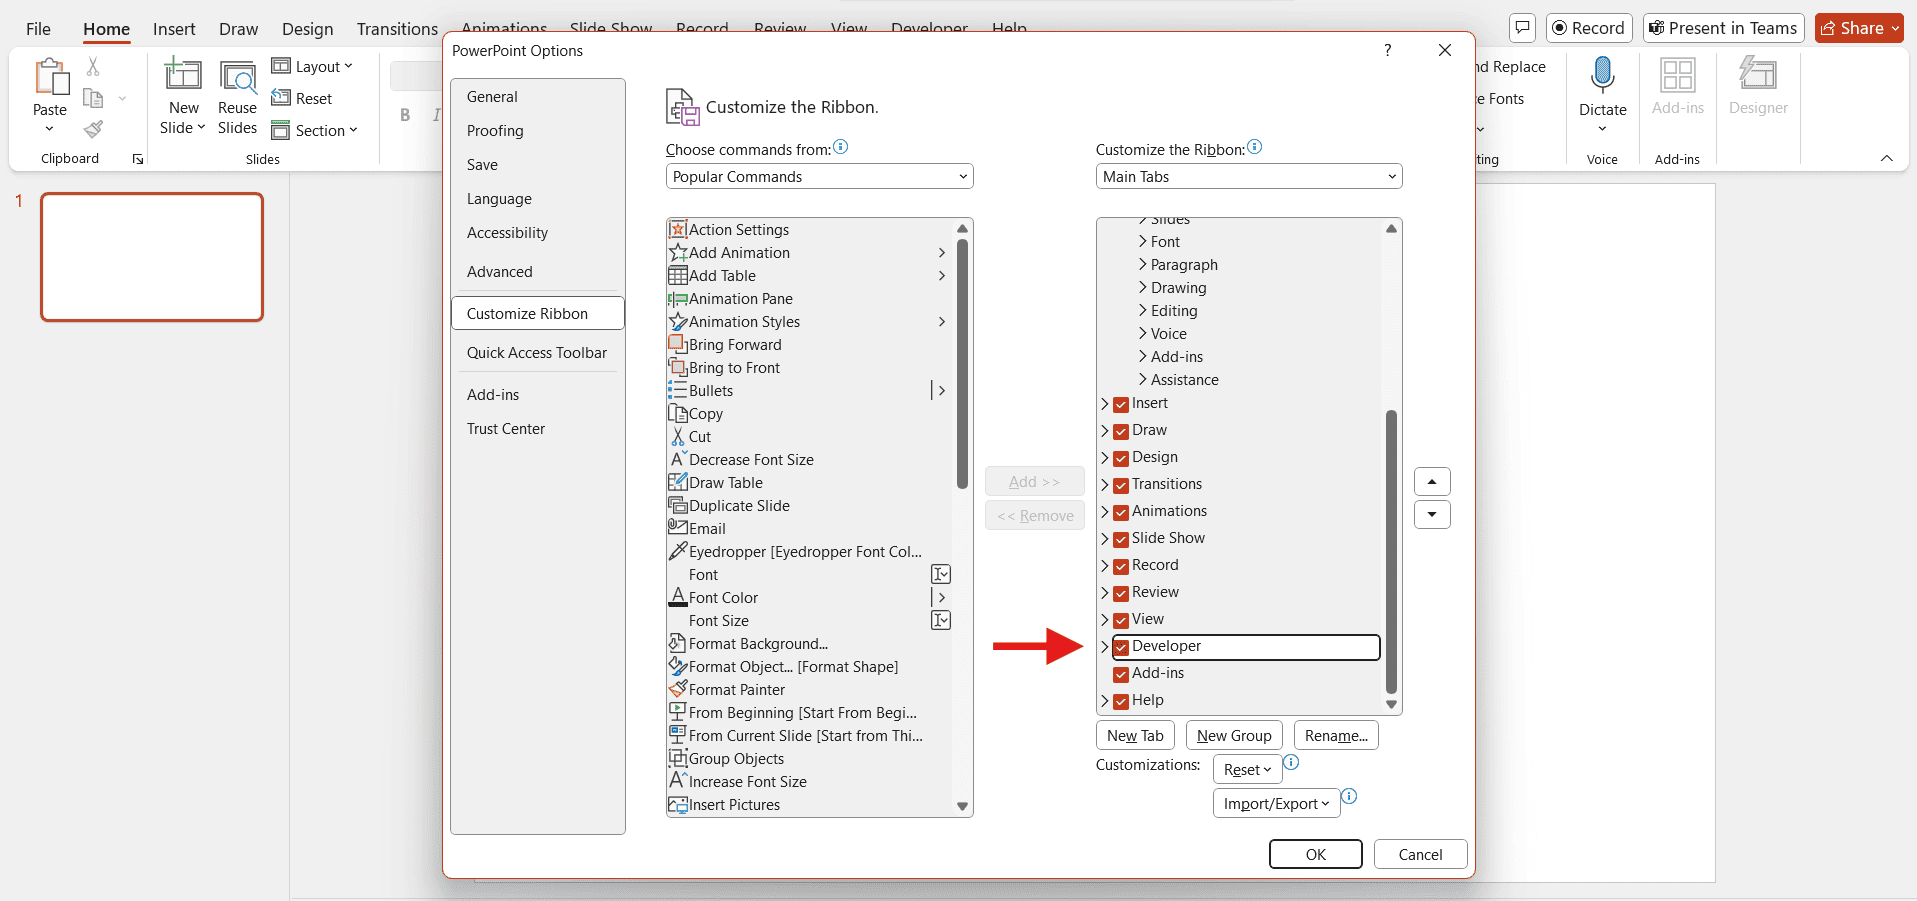The height and width of the screenshot is (901, 1917).
Task: Open the Import/Export dropdown
Action: (x=1276, y=804)
